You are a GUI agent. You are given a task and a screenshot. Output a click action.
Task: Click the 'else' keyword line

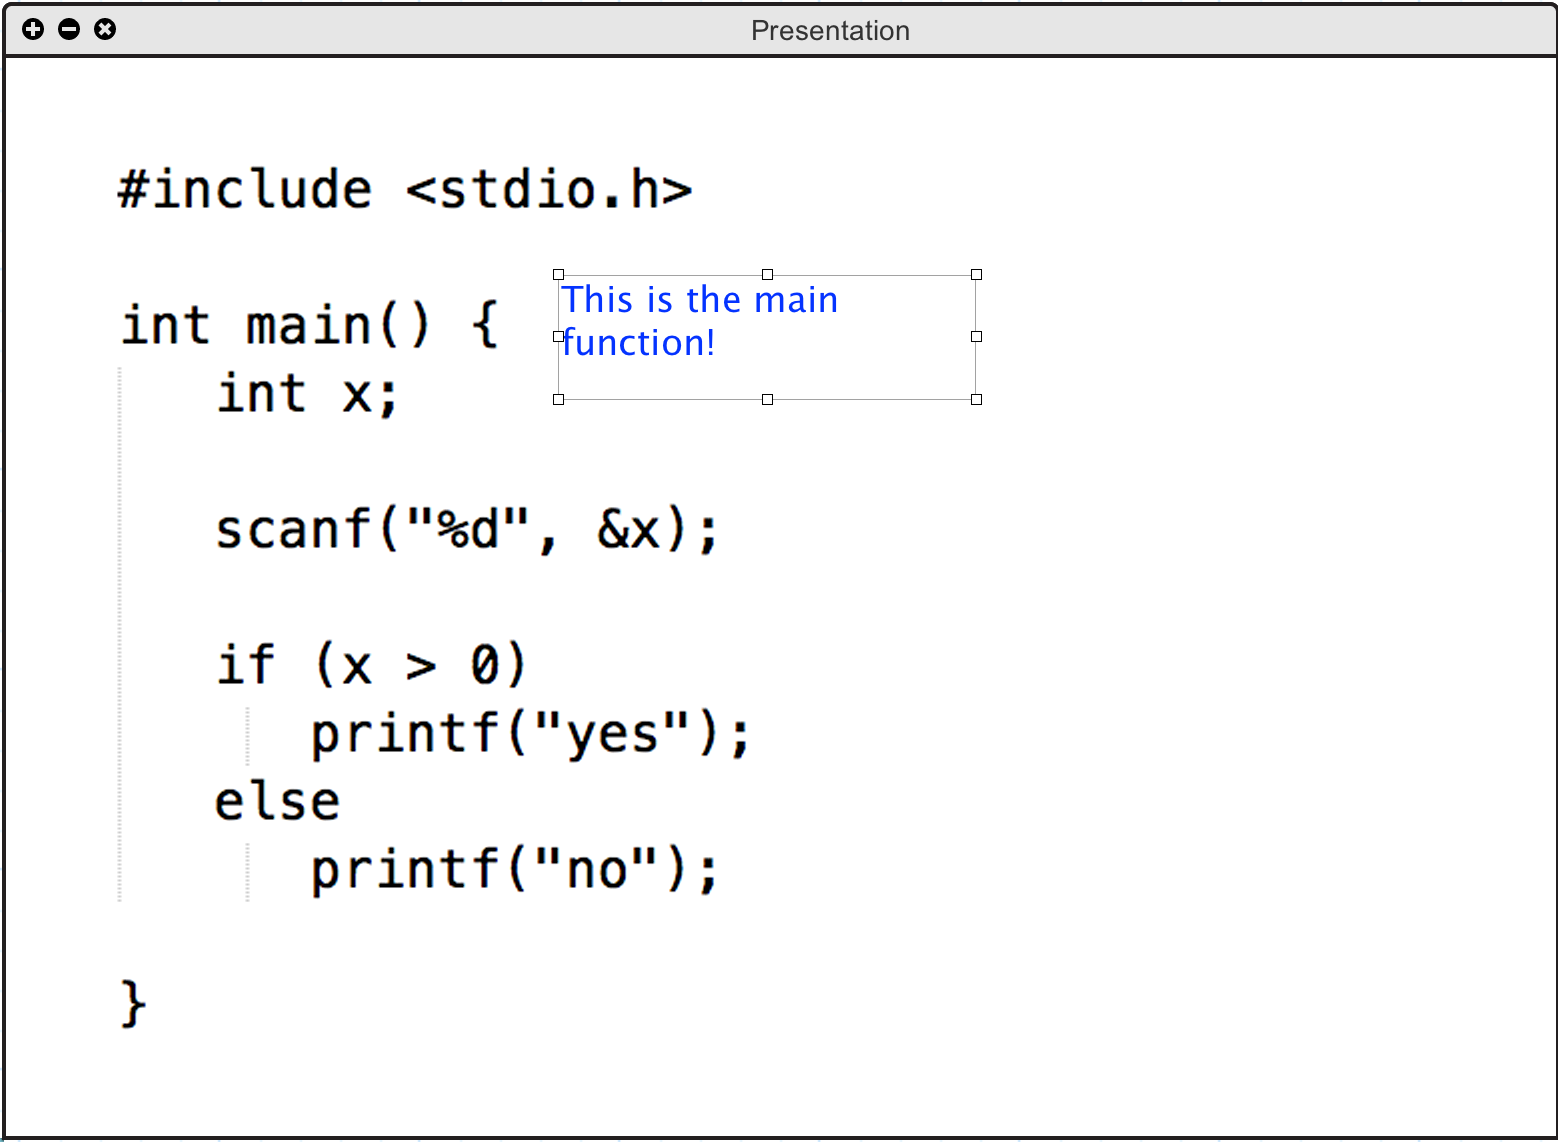(278, 801)
